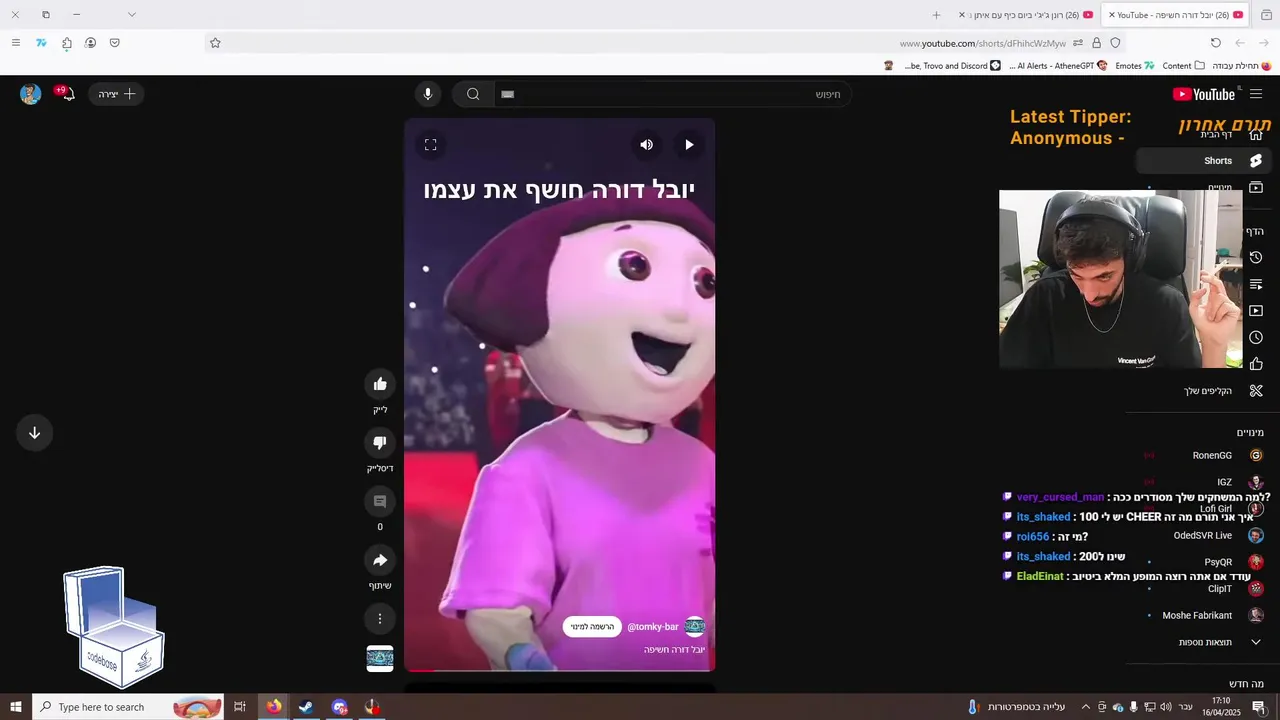Open YouTube notifications bell

point(68,94)
